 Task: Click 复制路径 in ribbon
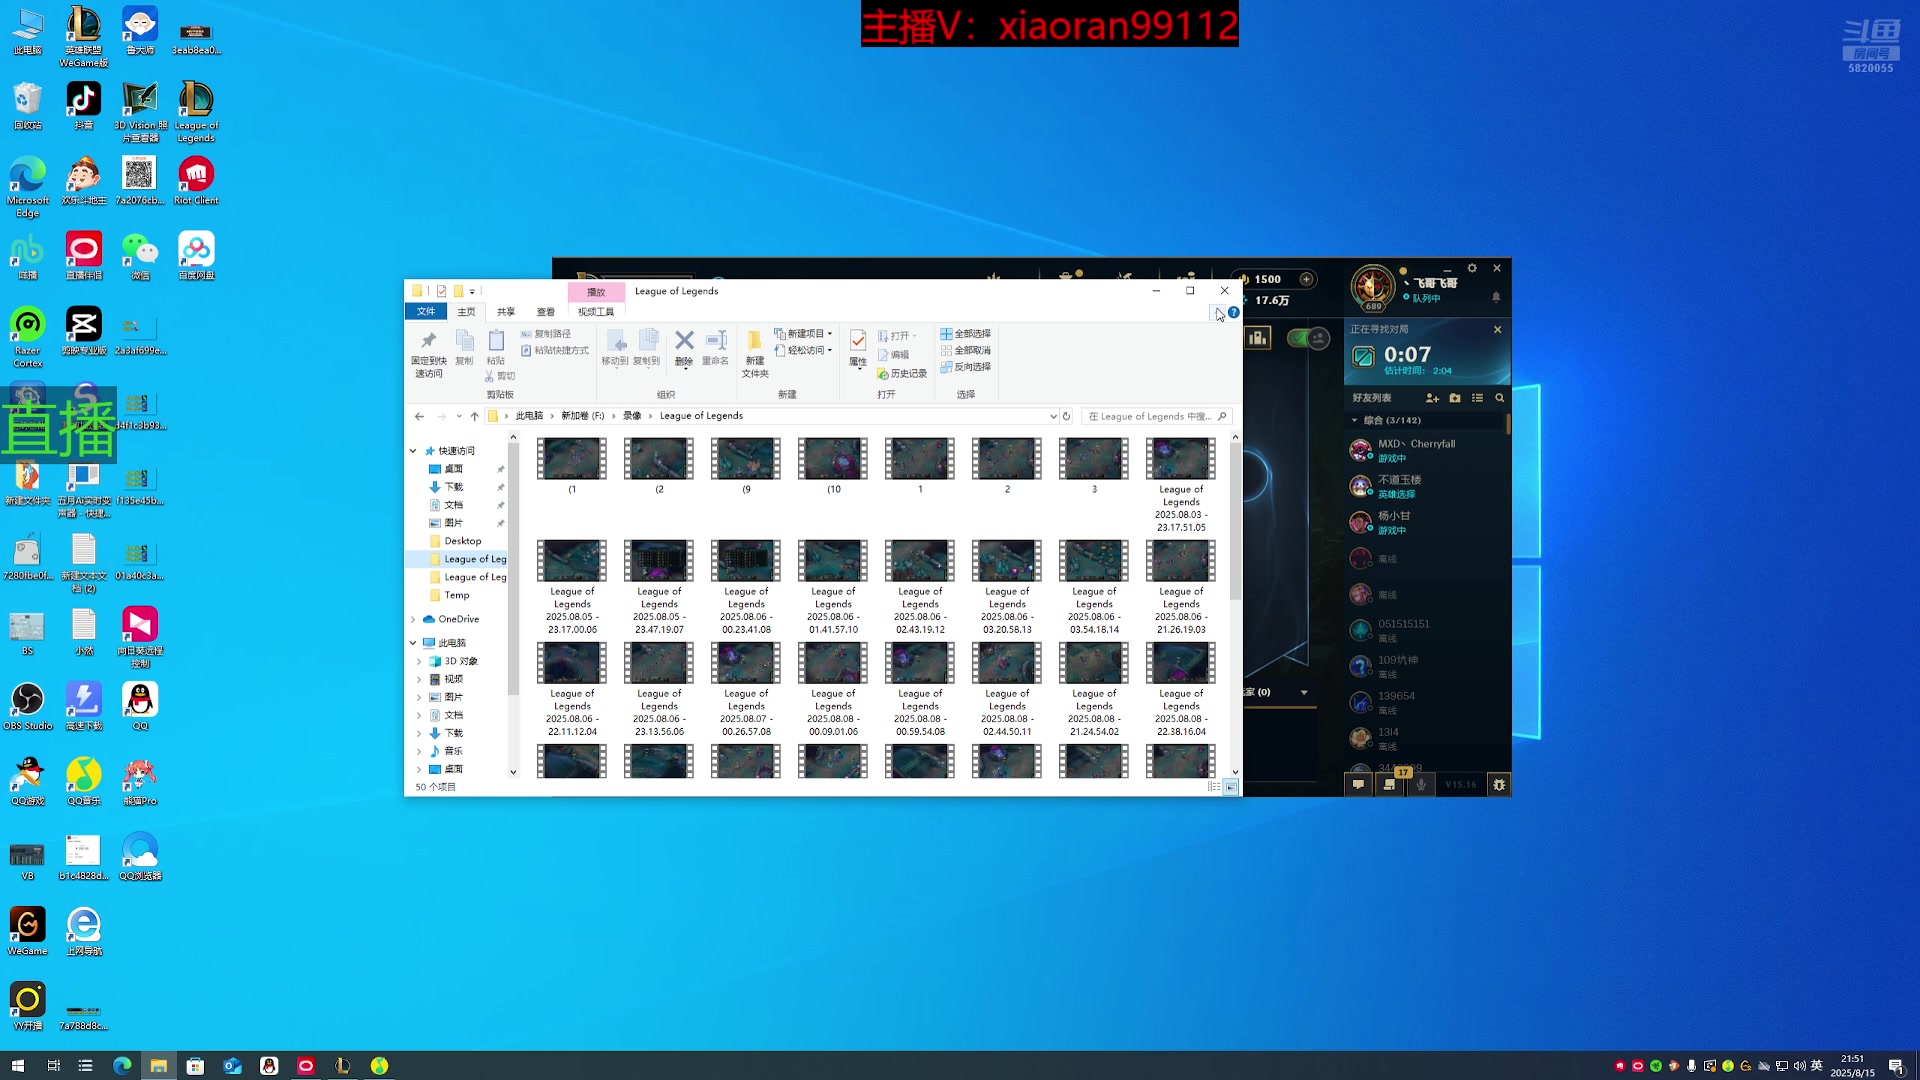(x=546, y=334)
